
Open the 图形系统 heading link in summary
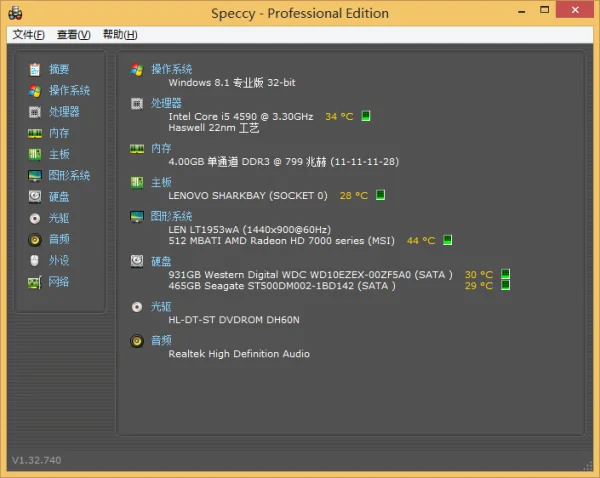point(171,216)
